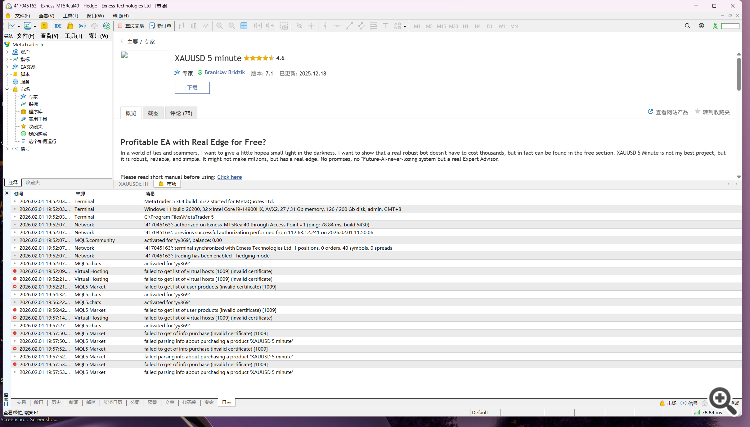Open the reviews (75) tab
This screenshot has height=427, width=750.
pyautogui.click(x=181, y=113)
